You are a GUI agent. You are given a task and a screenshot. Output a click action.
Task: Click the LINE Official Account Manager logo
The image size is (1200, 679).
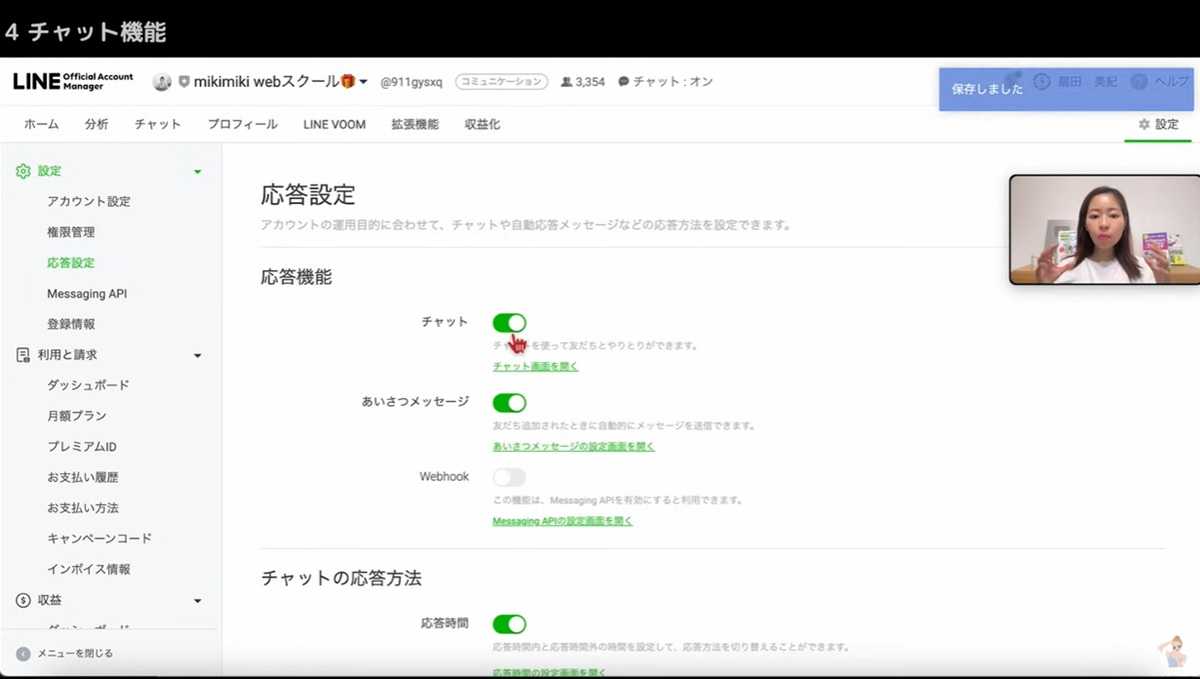pyautogui.click(x=73, y=82)
